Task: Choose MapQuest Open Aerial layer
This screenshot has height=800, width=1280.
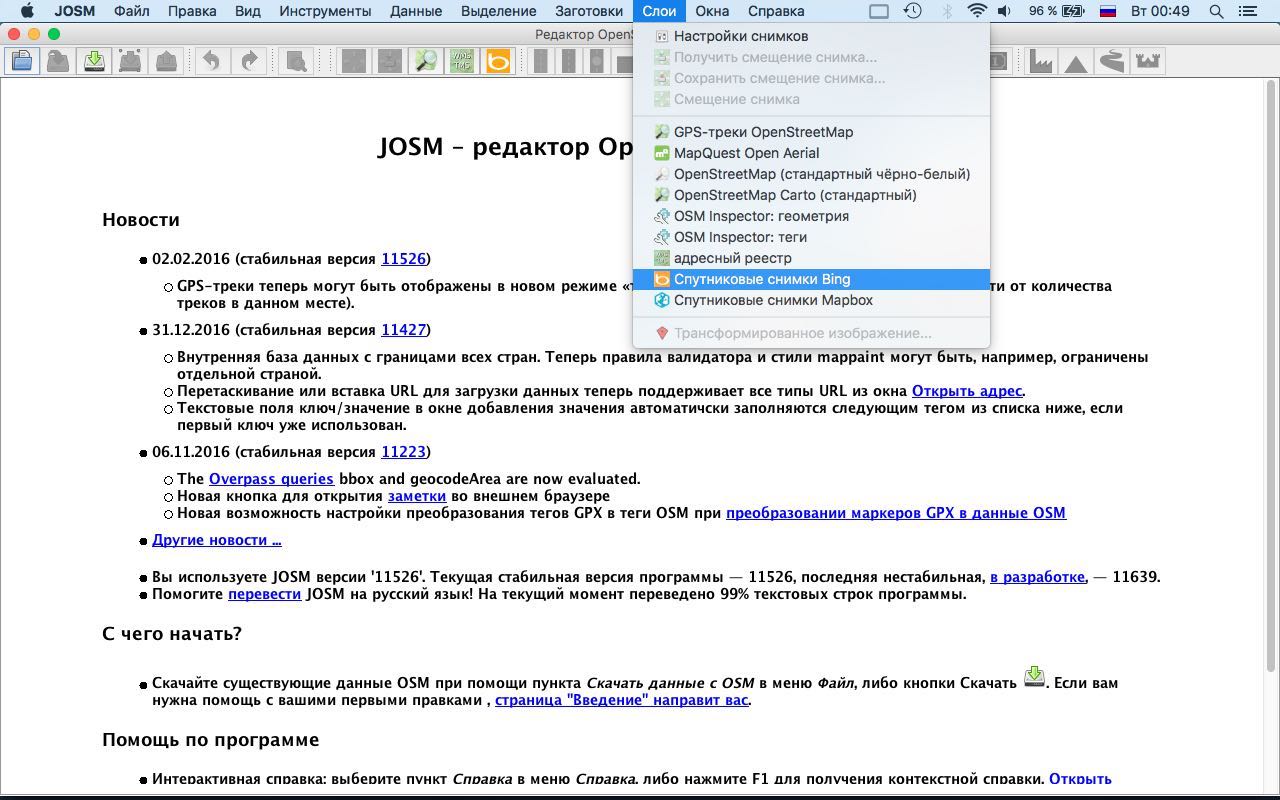Action: coord(811,153)
